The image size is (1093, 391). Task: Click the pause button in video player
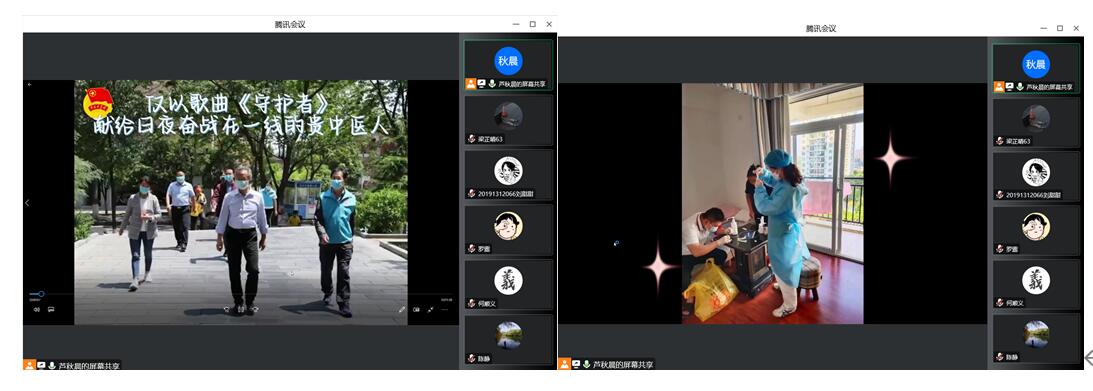(x=241, y=308)
